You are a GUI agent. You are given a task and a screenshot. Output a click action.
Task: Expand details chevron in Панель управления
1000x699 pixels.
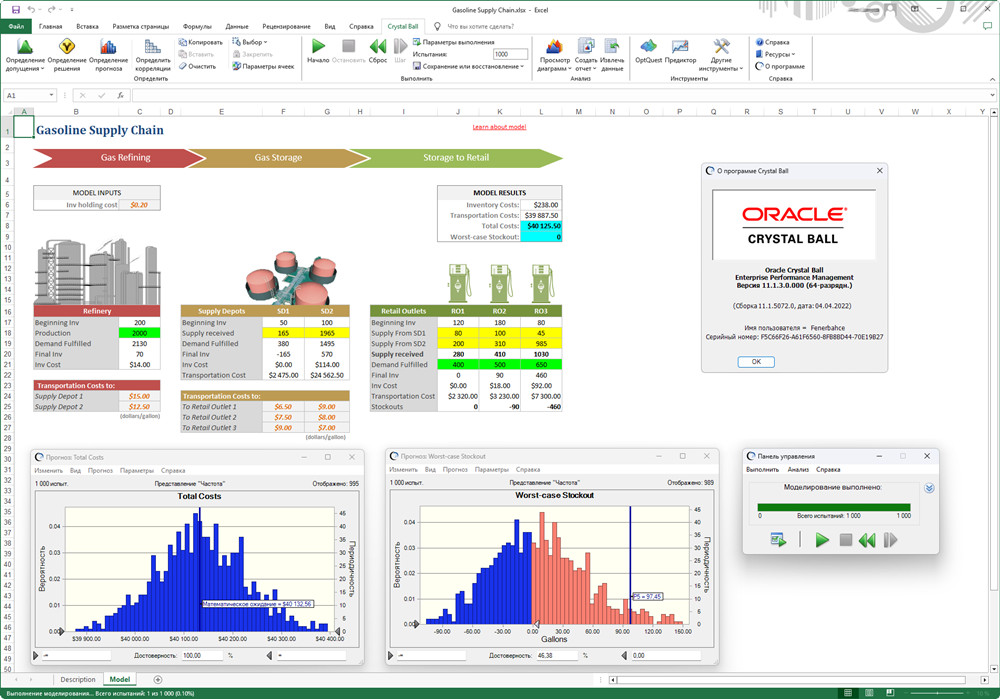tap(929, 488)
